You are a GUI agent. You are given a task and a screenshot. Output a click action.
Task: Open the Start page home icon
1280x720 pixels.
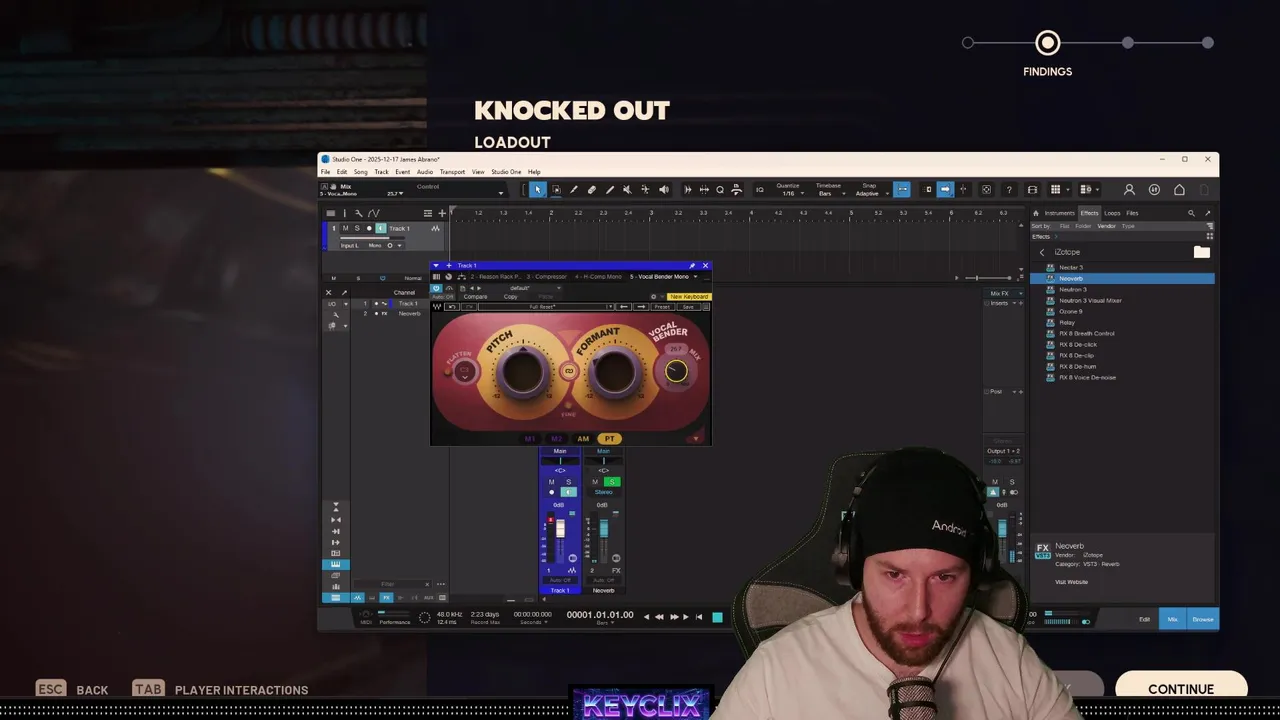[x=1179, y=190]
